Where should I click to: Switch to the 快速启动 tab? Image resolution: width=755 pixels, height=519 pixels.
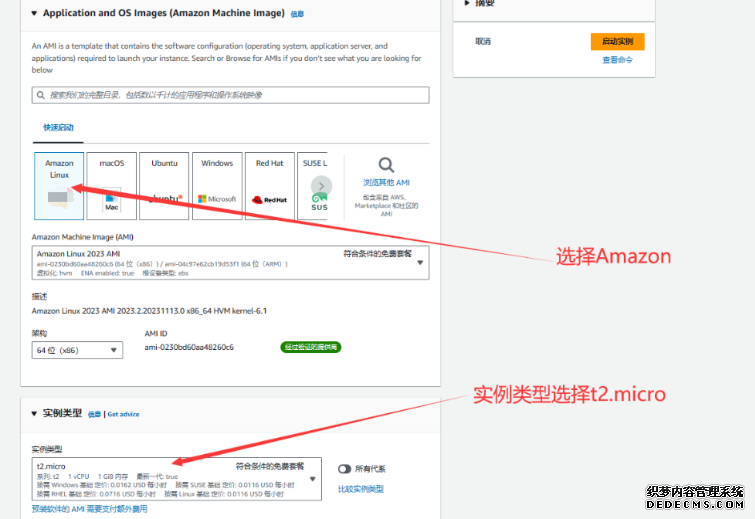click(x=58, y=128)
